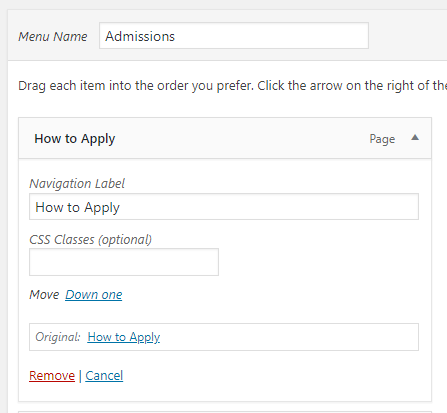Screen dimensions: 447x413
Task: Remove the How to Apply menu item
Action: coord(52,376)
